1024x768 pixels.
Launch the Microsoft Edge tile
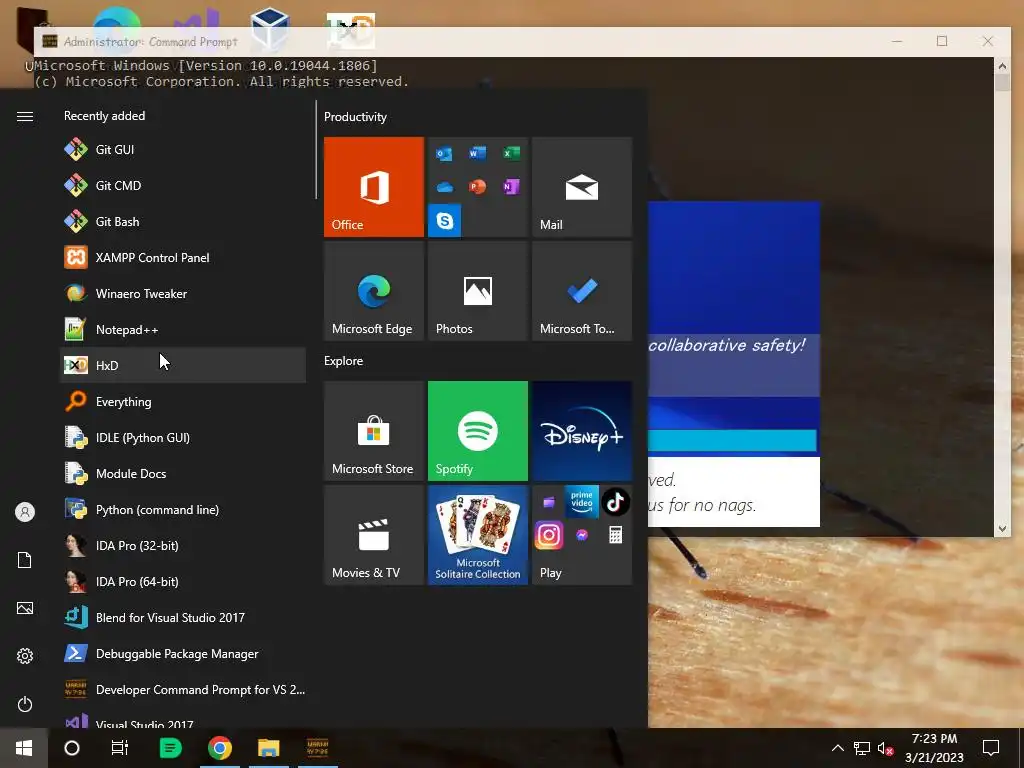tap(374, 291)
